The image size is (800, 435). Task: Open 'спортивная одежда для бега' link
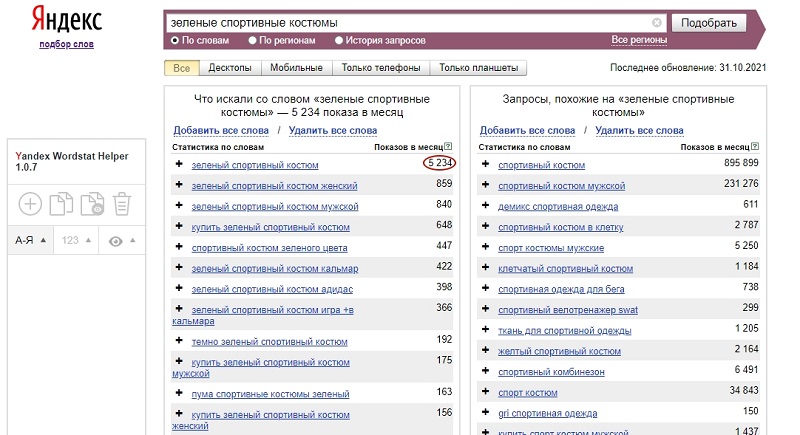coord(561,289)
